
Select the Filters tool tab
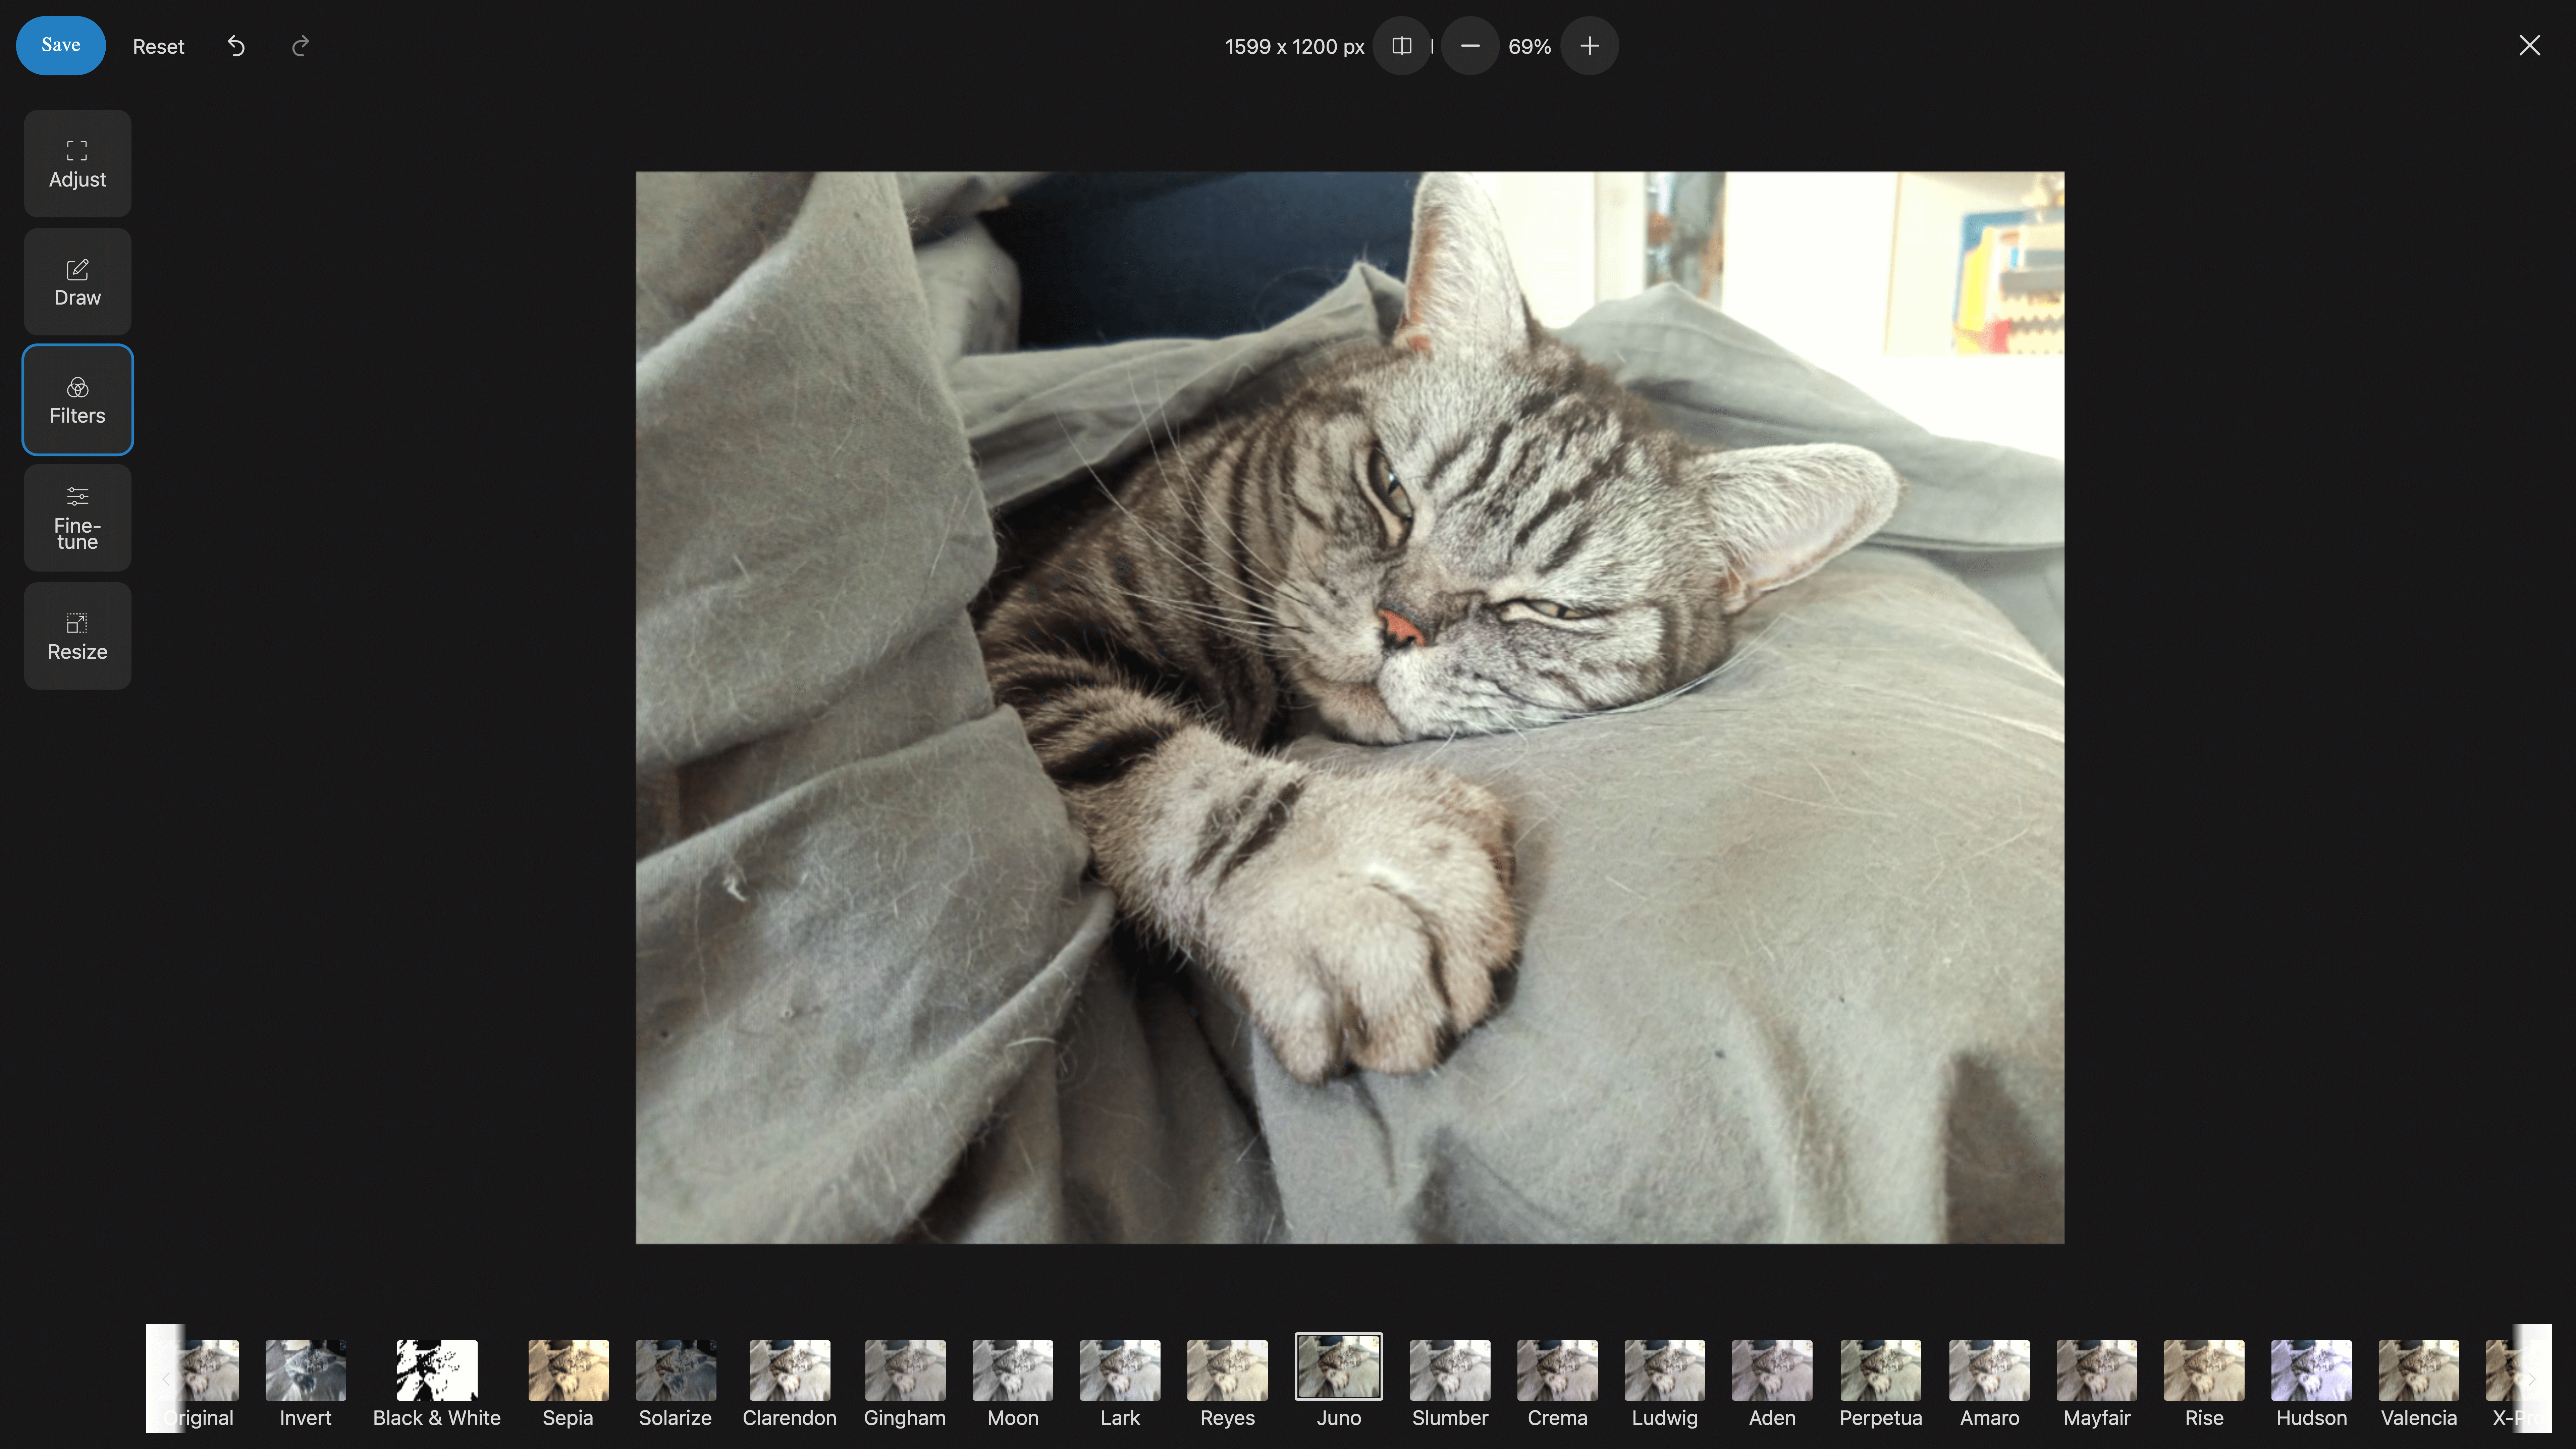tap(77, 400)
